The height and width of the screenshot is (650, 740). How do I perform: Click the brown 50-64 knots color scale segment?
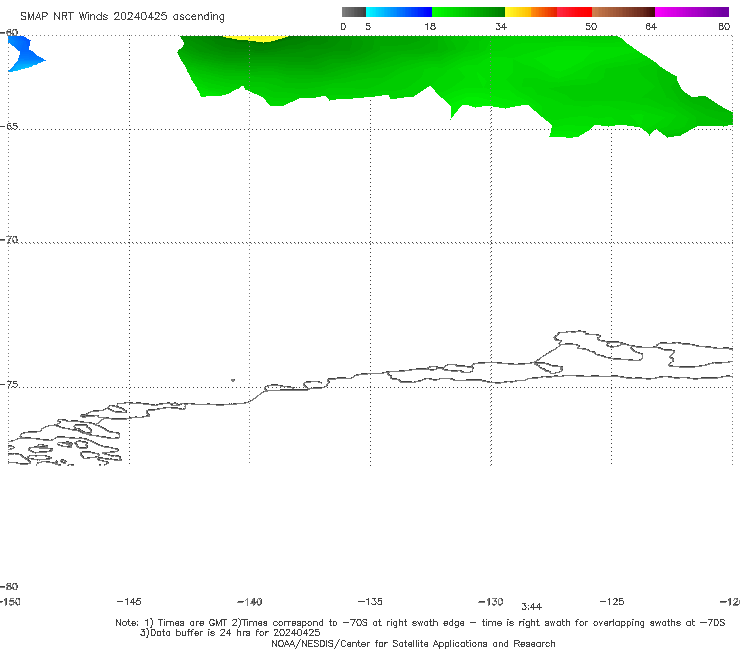(x=623, y=12)
